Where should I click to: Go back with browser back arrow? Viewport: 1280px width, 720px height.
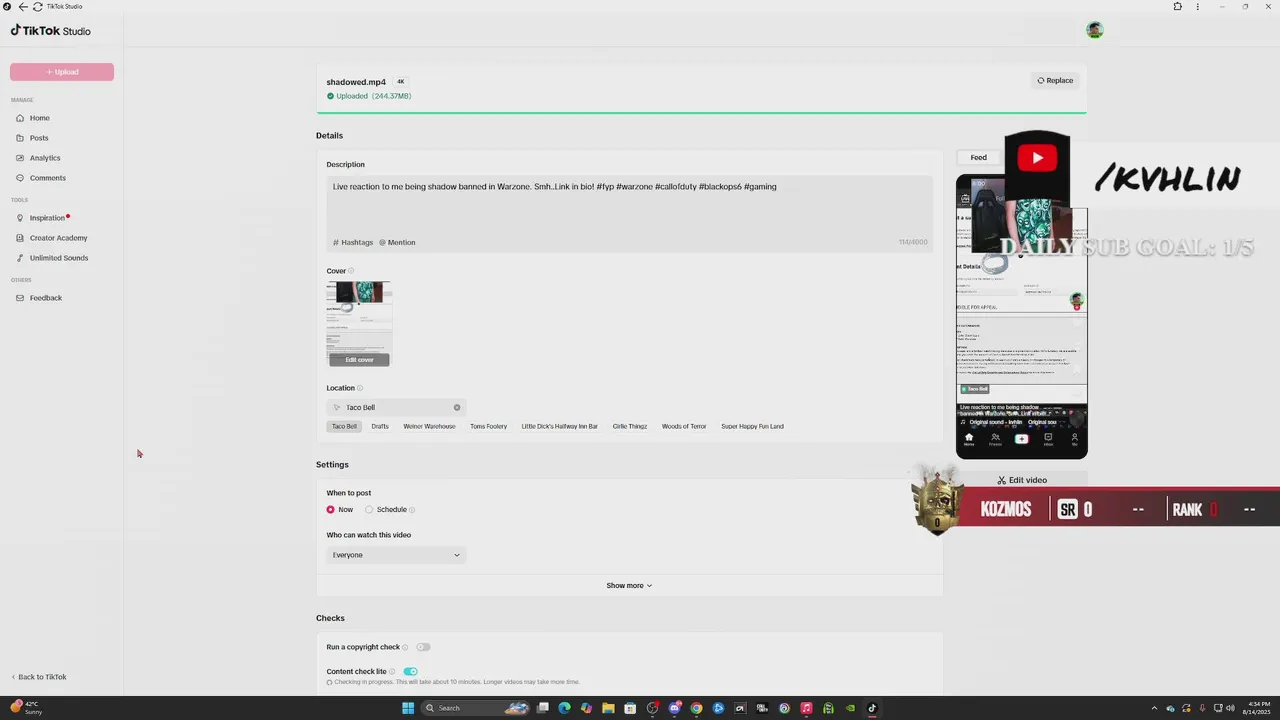(x=23, y=6)
